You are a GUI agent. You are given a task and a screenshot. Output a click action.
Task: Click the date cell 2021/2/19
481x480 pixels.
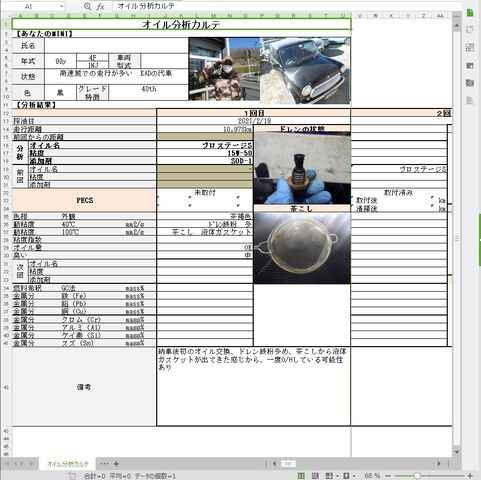click(253, 121)
